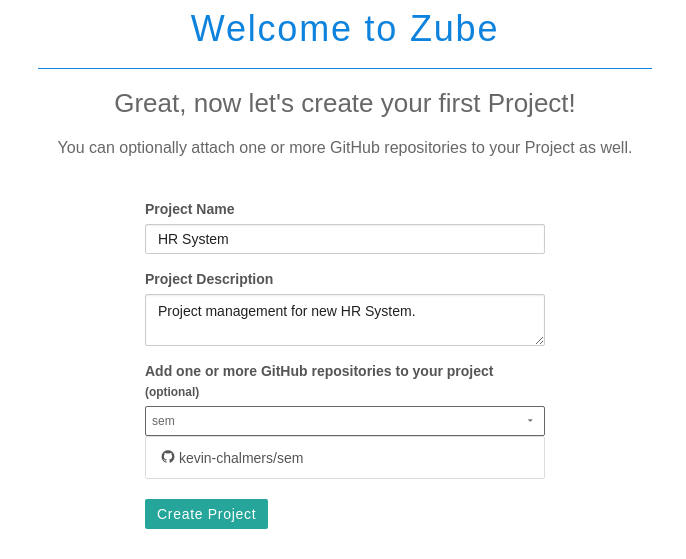Click 'Great, now let's create your first Project!' heading

(344, 103)
